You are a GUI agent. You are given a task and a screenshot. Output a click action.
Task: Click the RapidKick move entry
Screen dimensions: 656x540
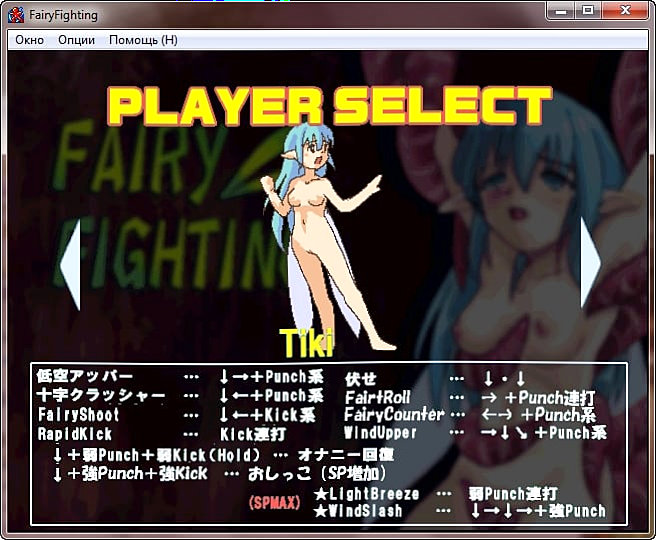77,434
